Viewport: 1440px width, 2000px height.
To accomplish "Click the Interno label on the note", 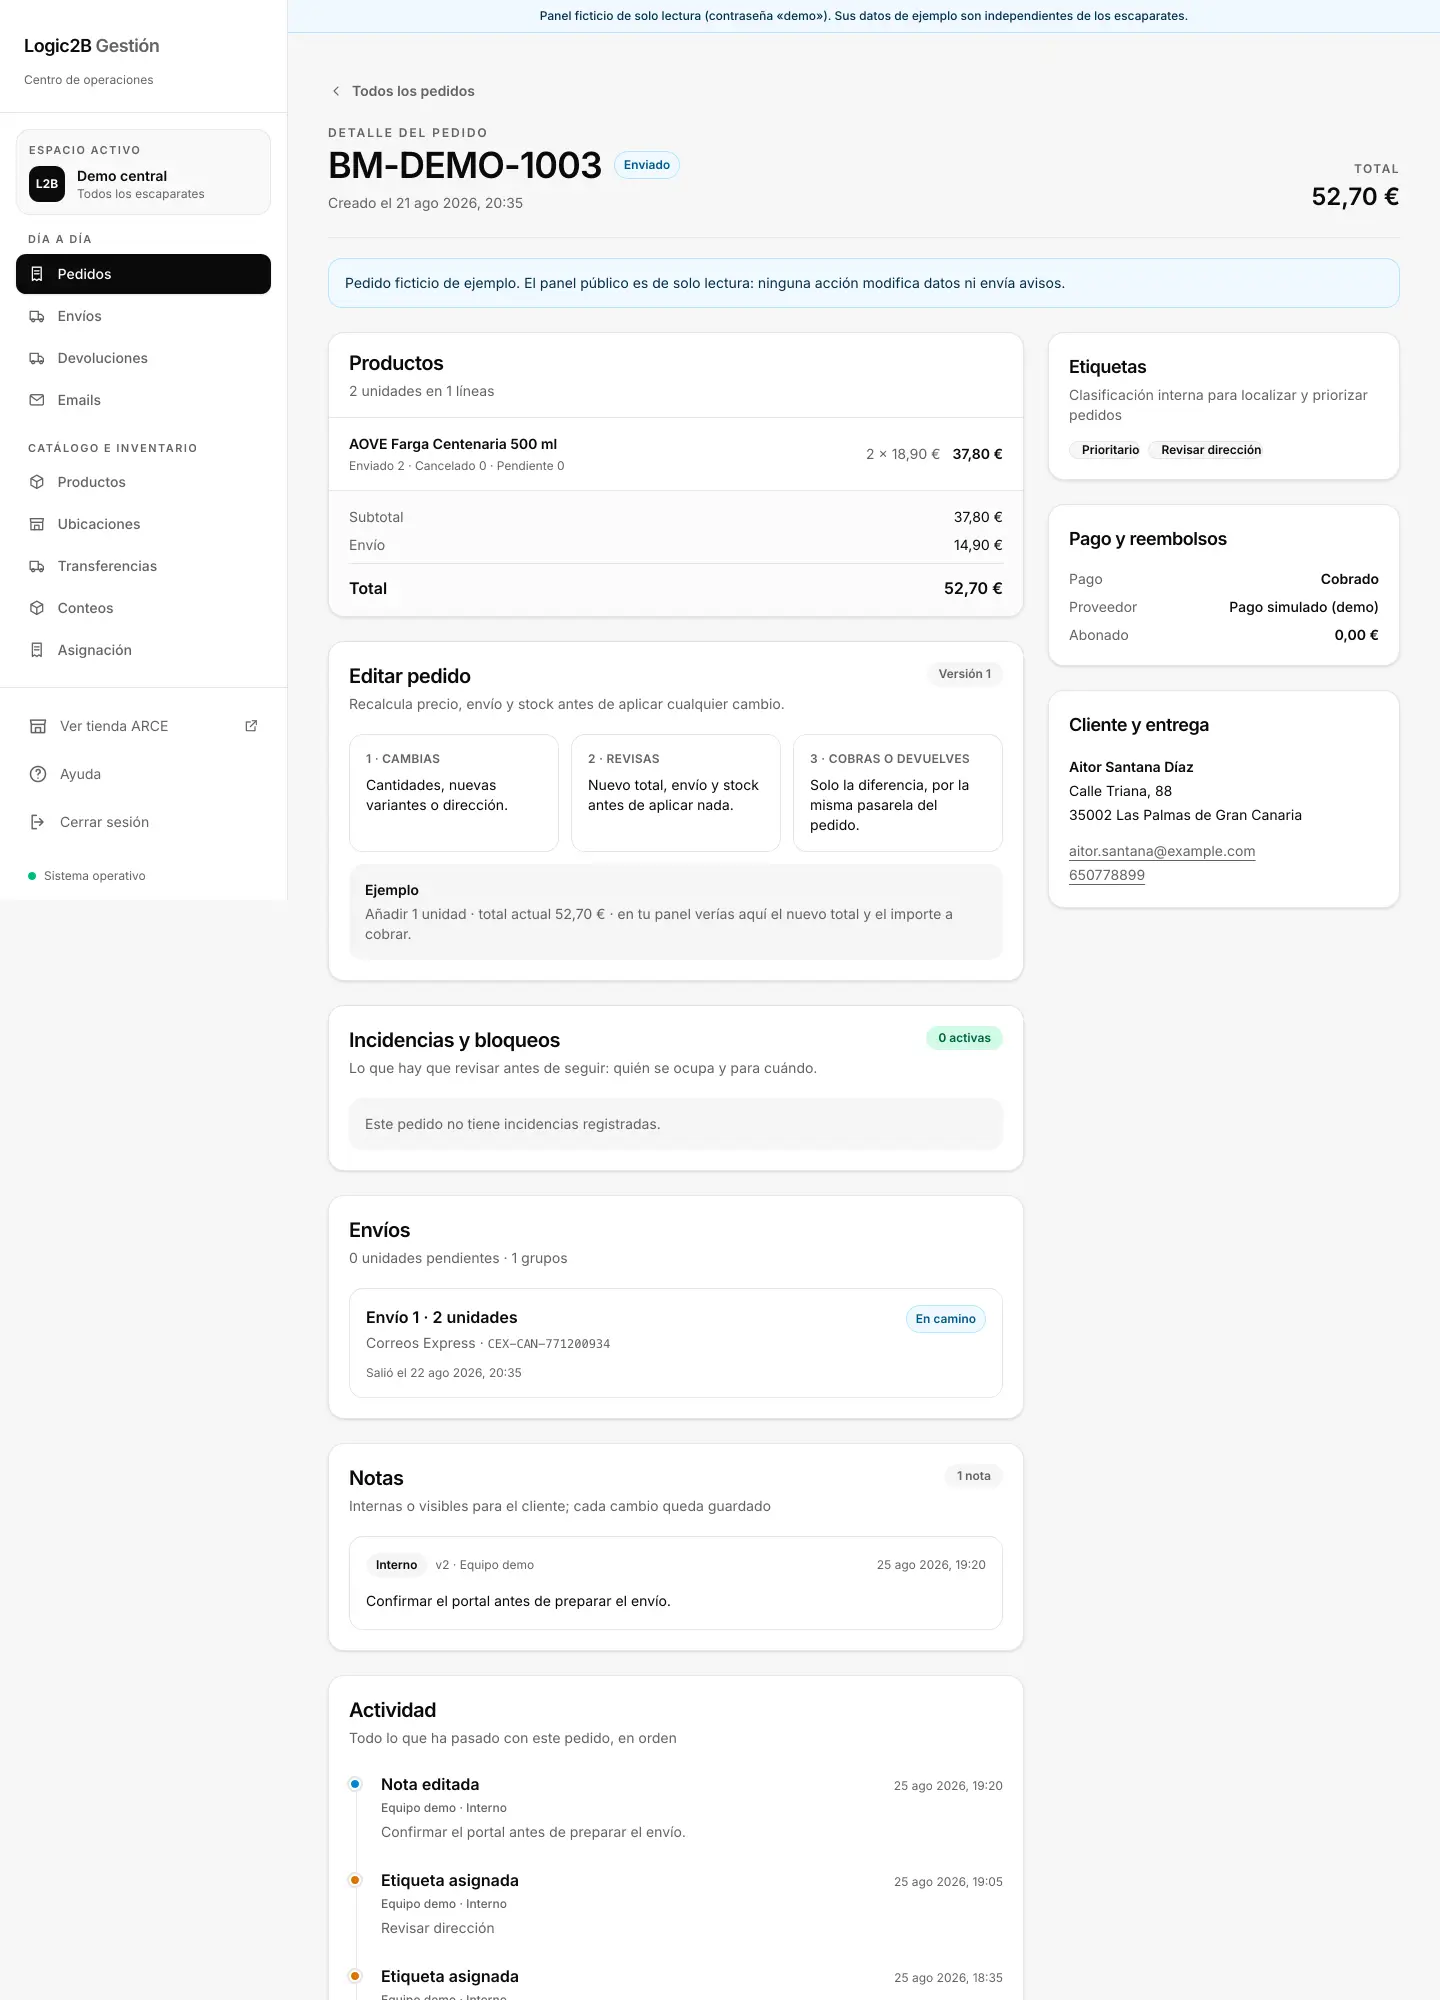I will tap(396, 1565).
